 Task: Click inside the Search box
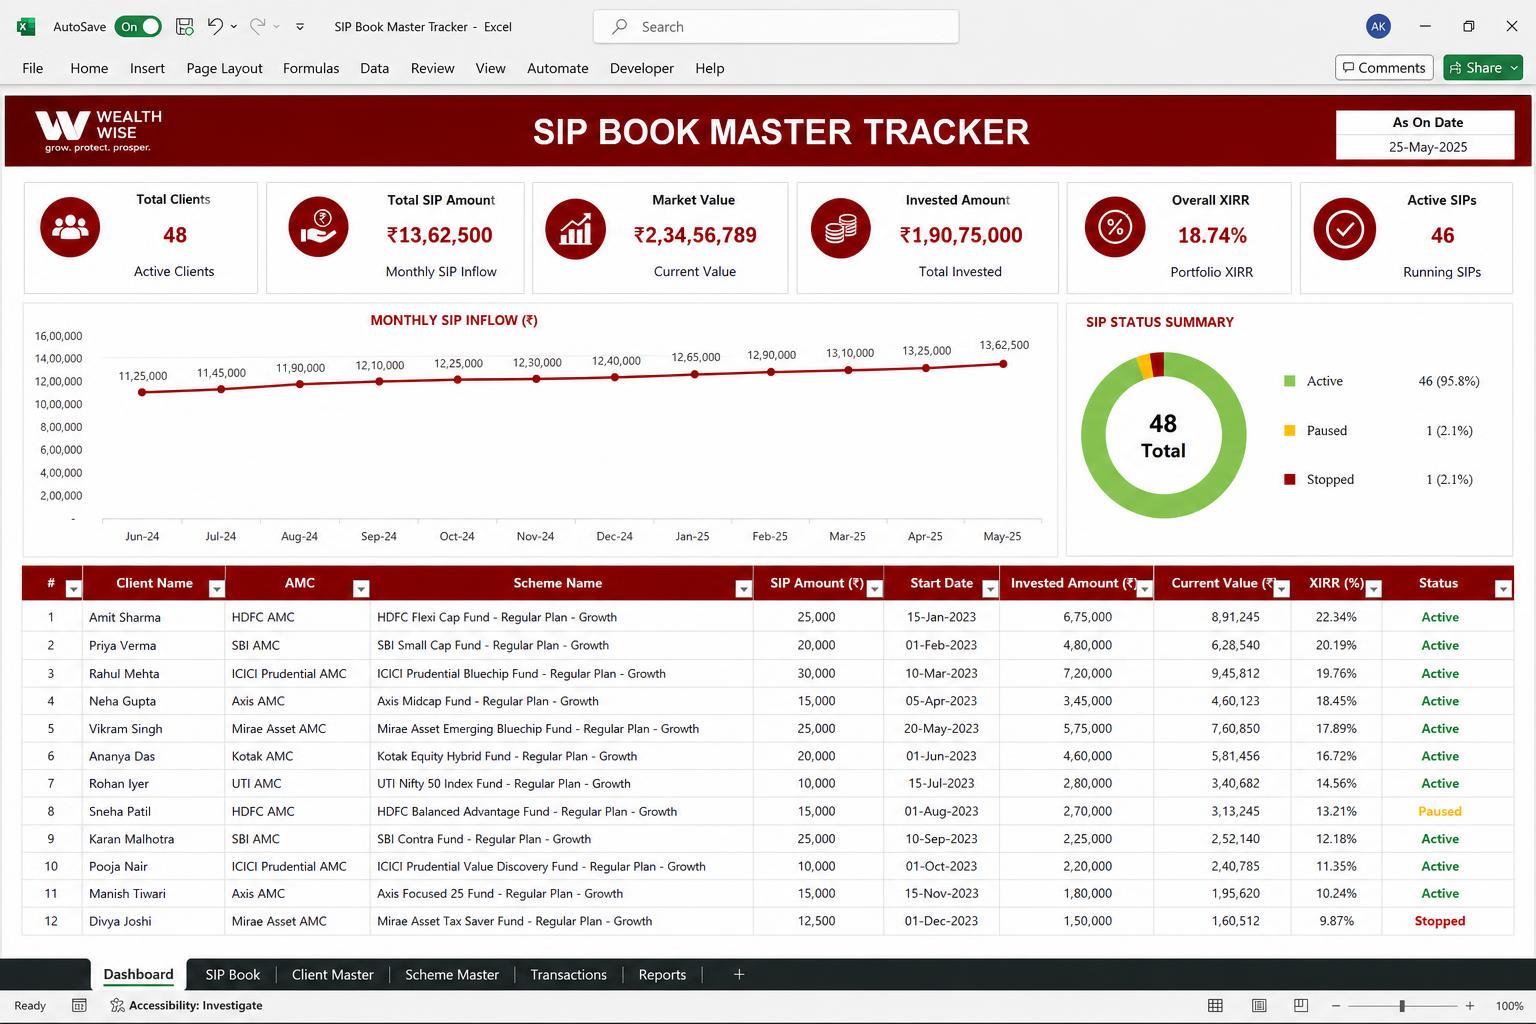pos(776,27)
